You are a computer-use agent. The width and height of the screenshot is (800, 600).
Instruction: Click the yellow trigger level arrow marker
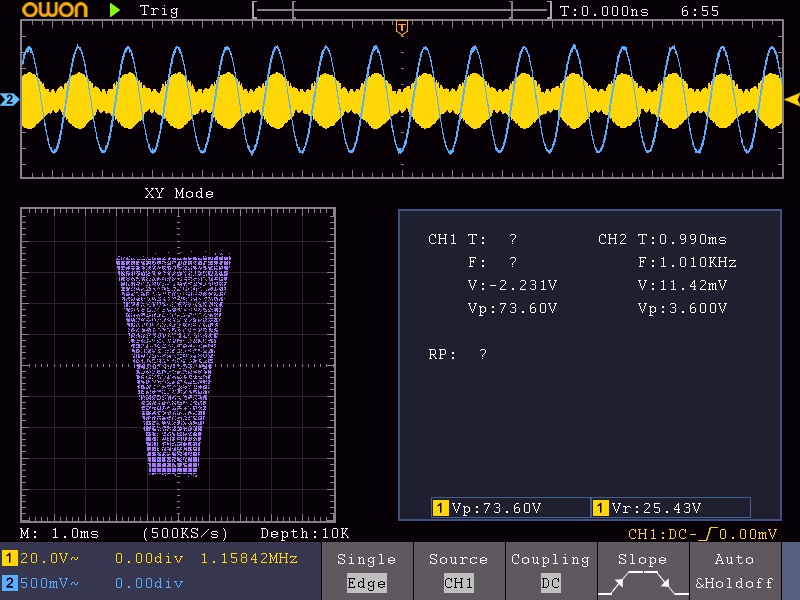click(792, 99)
